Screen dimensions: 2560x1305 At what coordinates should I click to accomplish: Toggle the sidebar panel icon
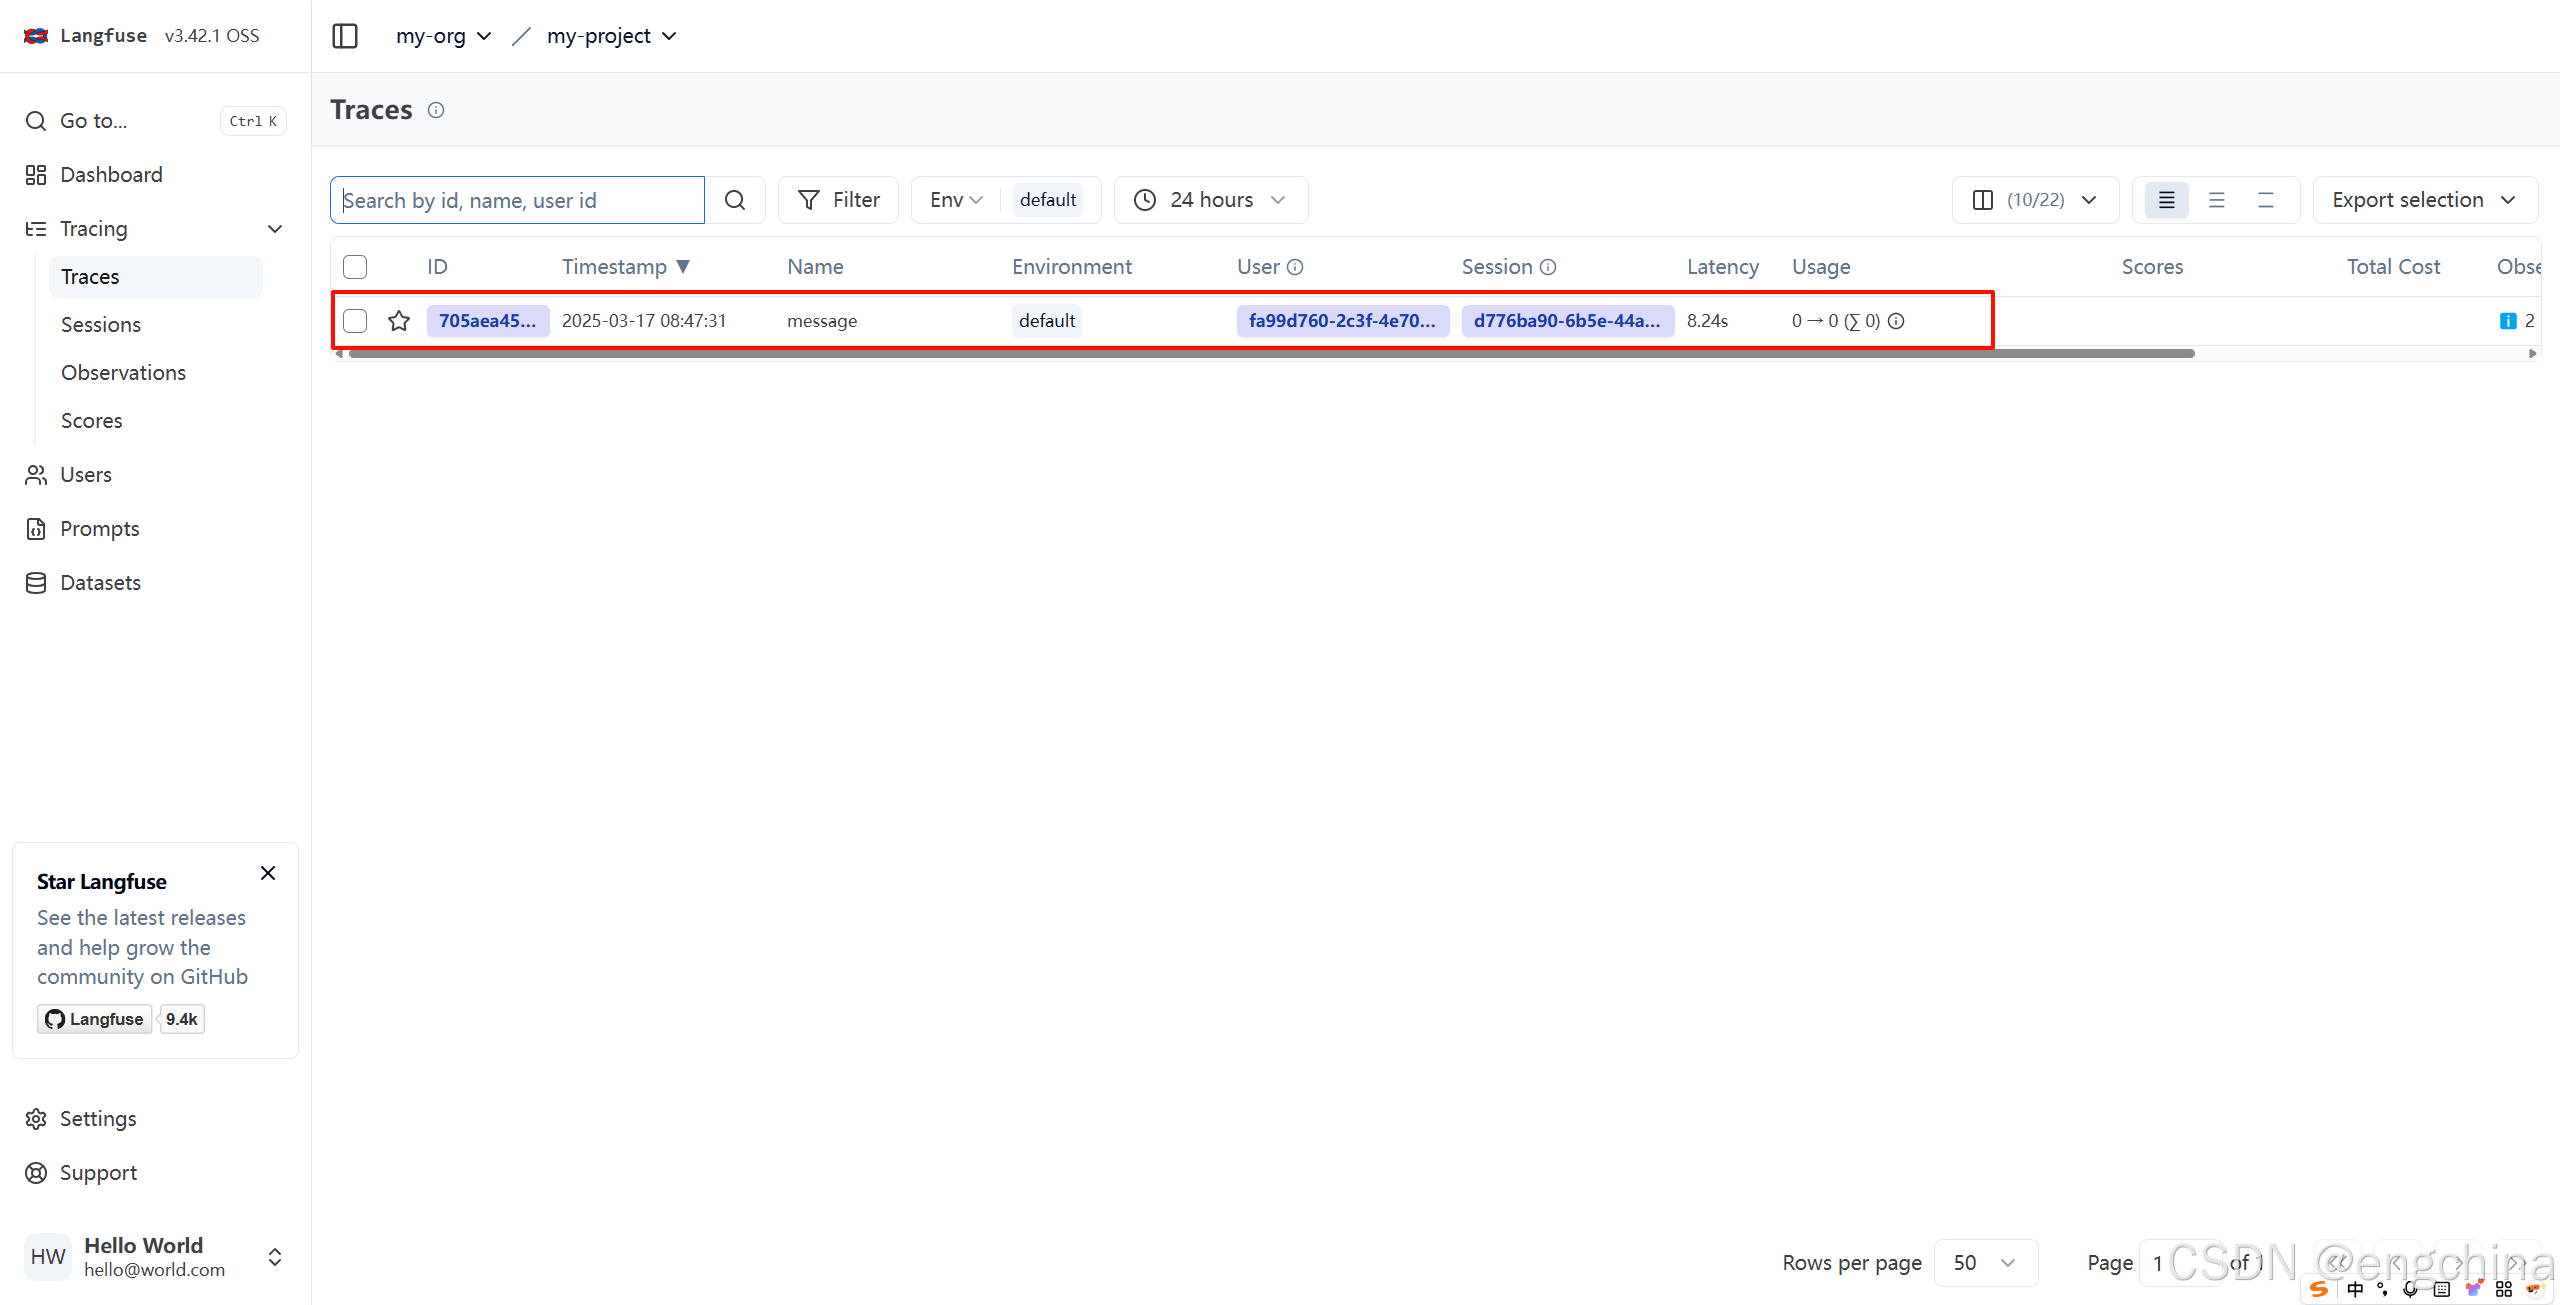[345, 36]
